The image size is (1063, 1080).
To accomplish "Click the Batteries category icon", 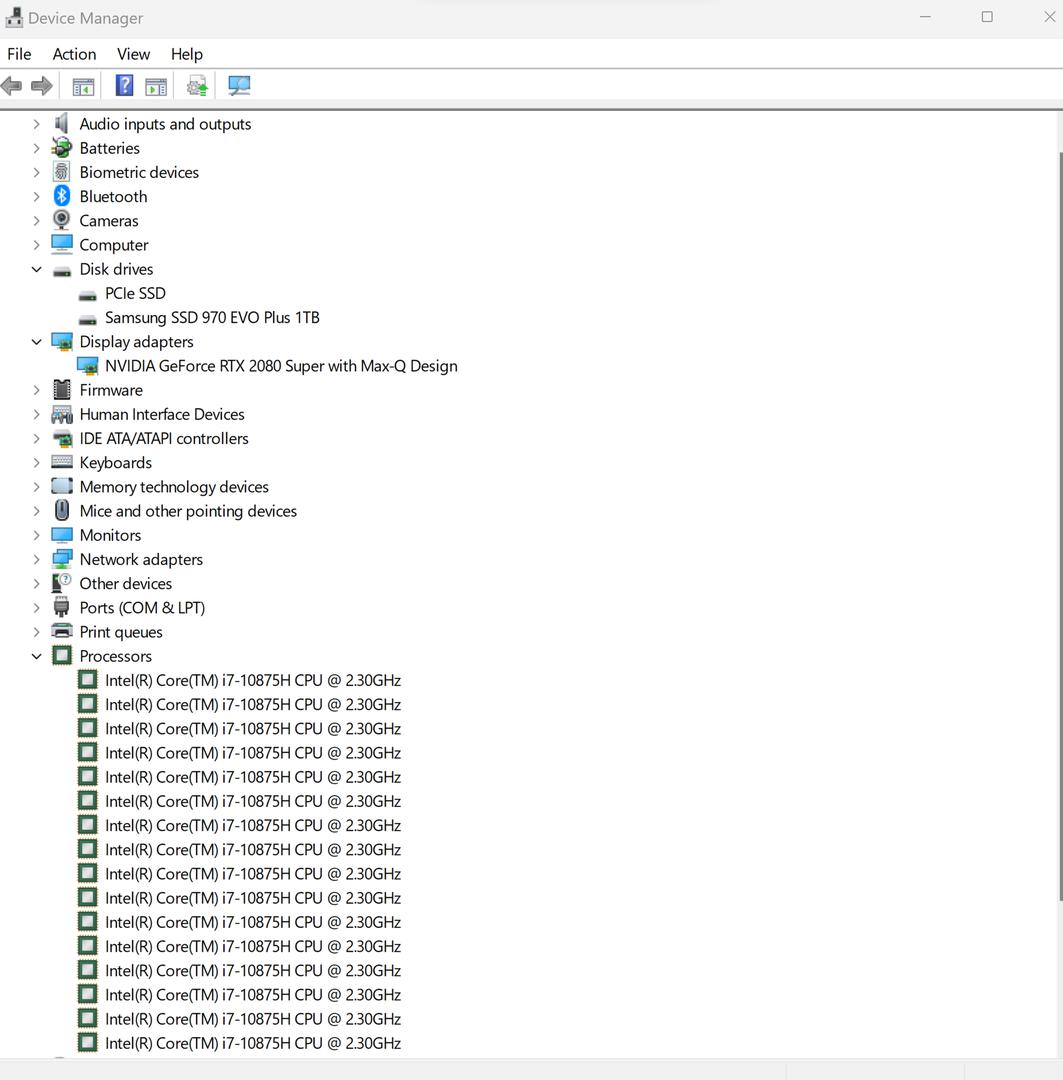I will point(61,147).
